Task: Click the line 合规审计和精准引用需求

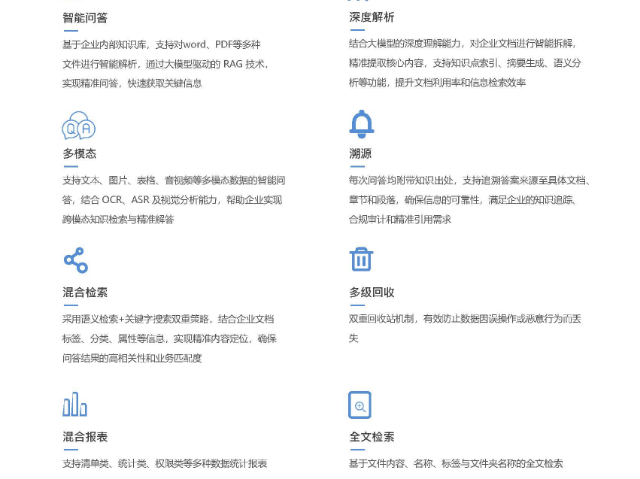Action: [x=400, y=220]
